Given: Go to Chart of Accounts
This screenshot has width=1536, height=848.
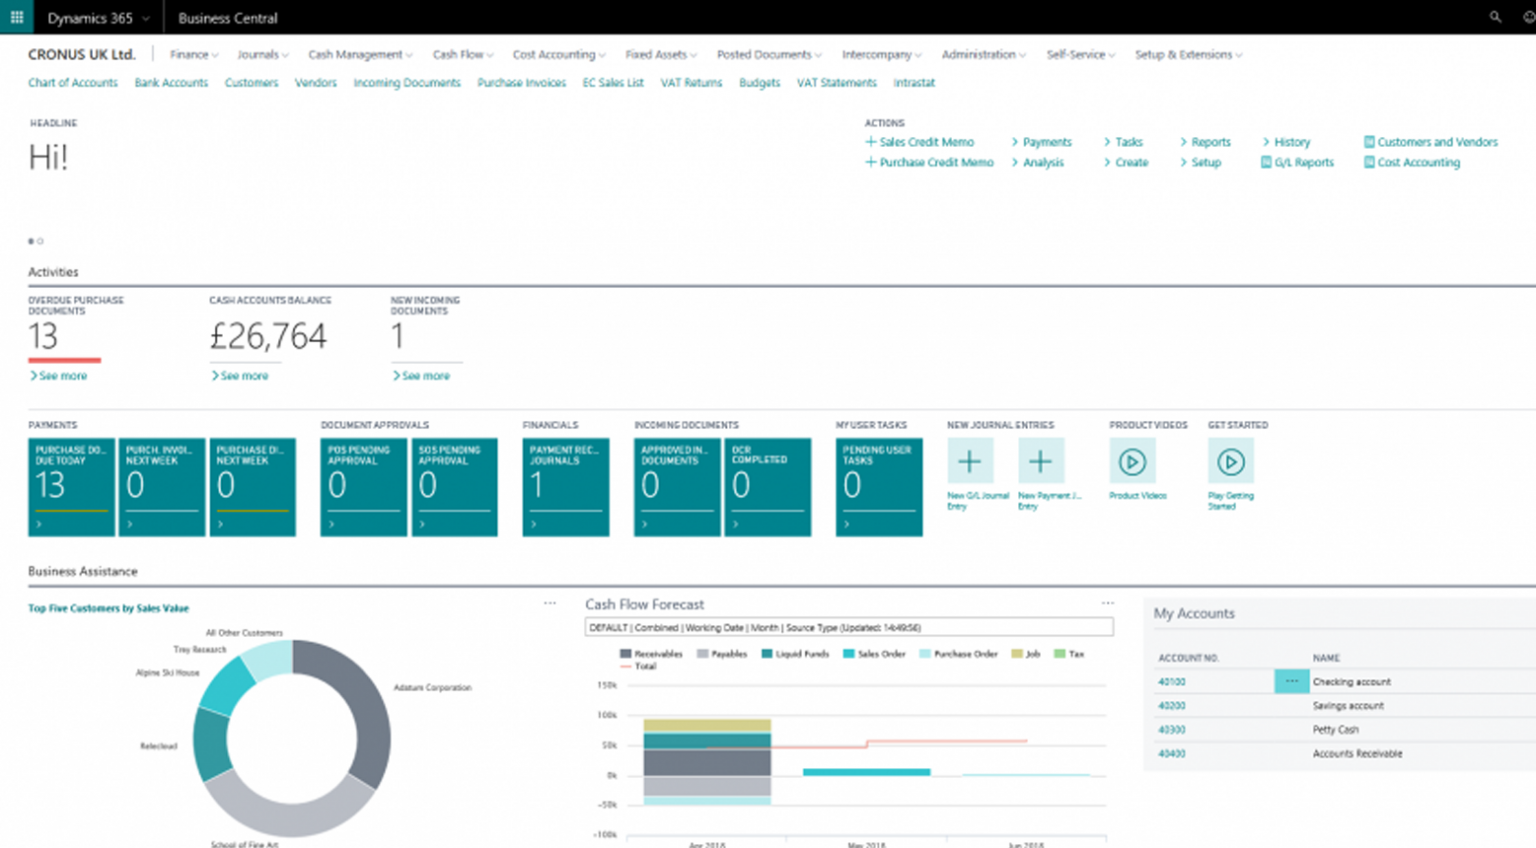Looking at the screenshot, I should pyautogui.click(x=73, y=83).
